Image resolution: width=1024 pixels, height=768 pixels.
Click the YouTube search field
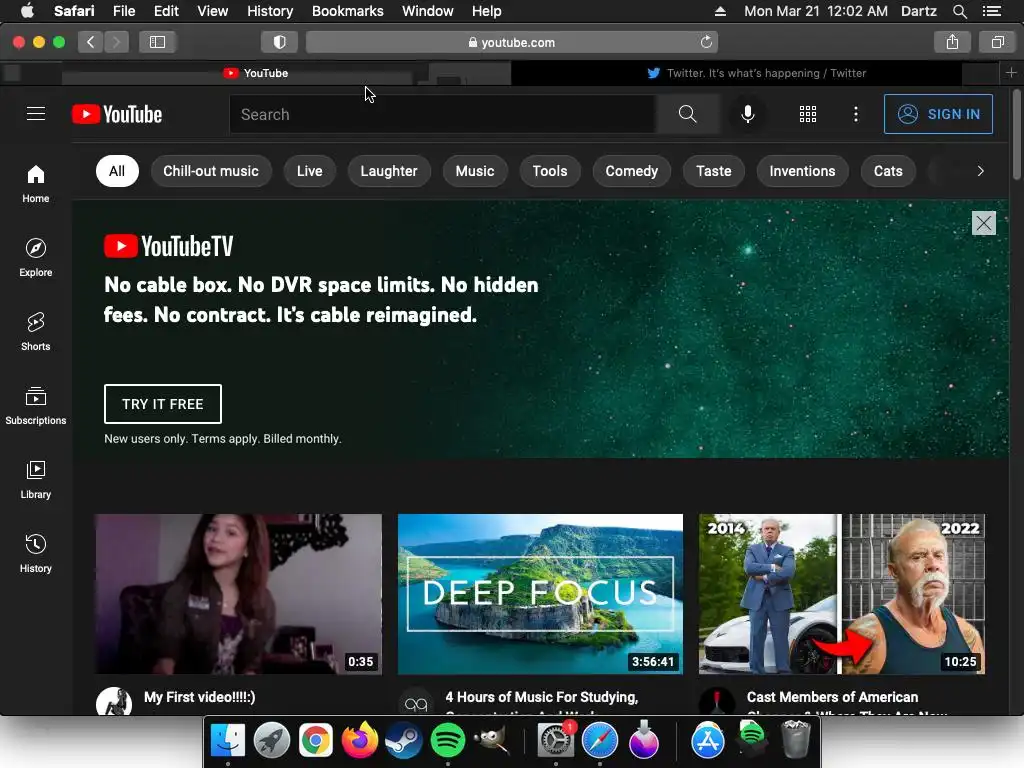443,114
